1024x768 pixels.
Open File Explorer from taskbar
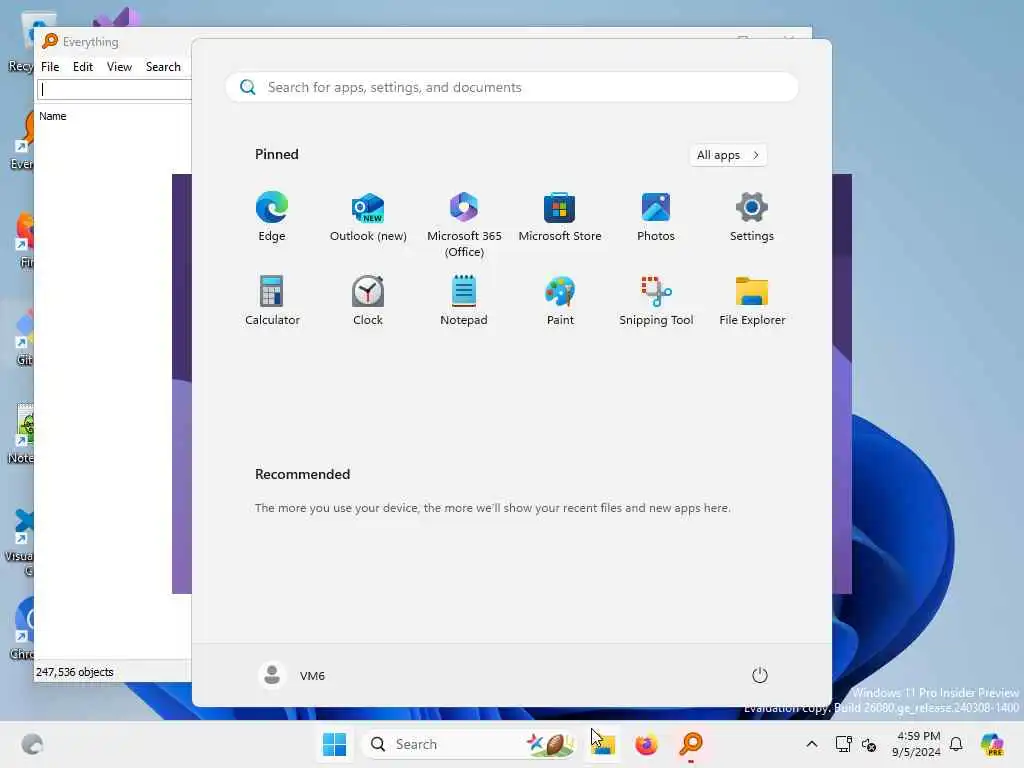[603, 744]
